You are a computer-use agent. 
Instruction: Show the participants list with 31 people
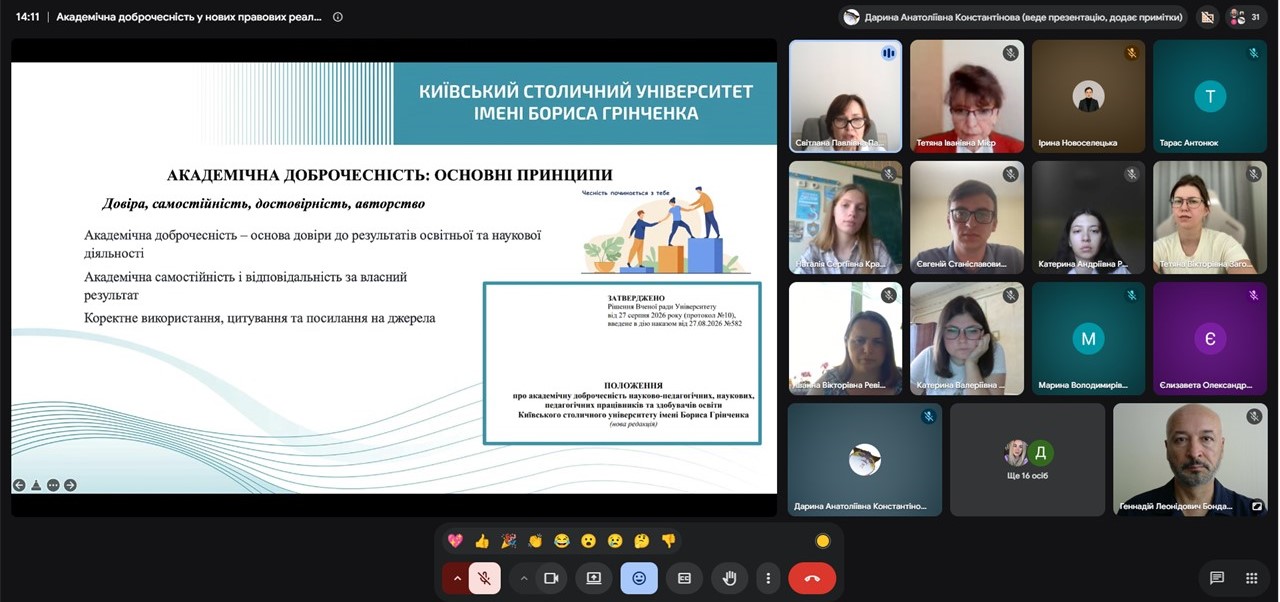pyautogui.click(x=1244, y=17)
